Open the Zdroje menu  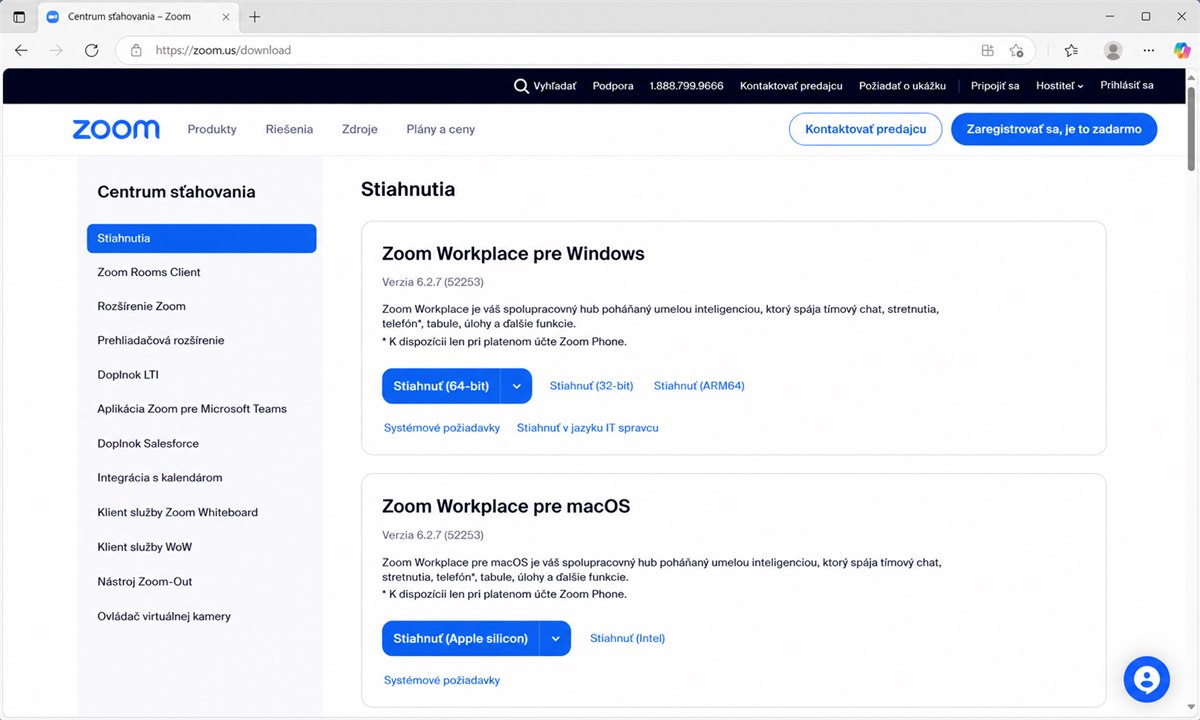(x=360, y=129)
